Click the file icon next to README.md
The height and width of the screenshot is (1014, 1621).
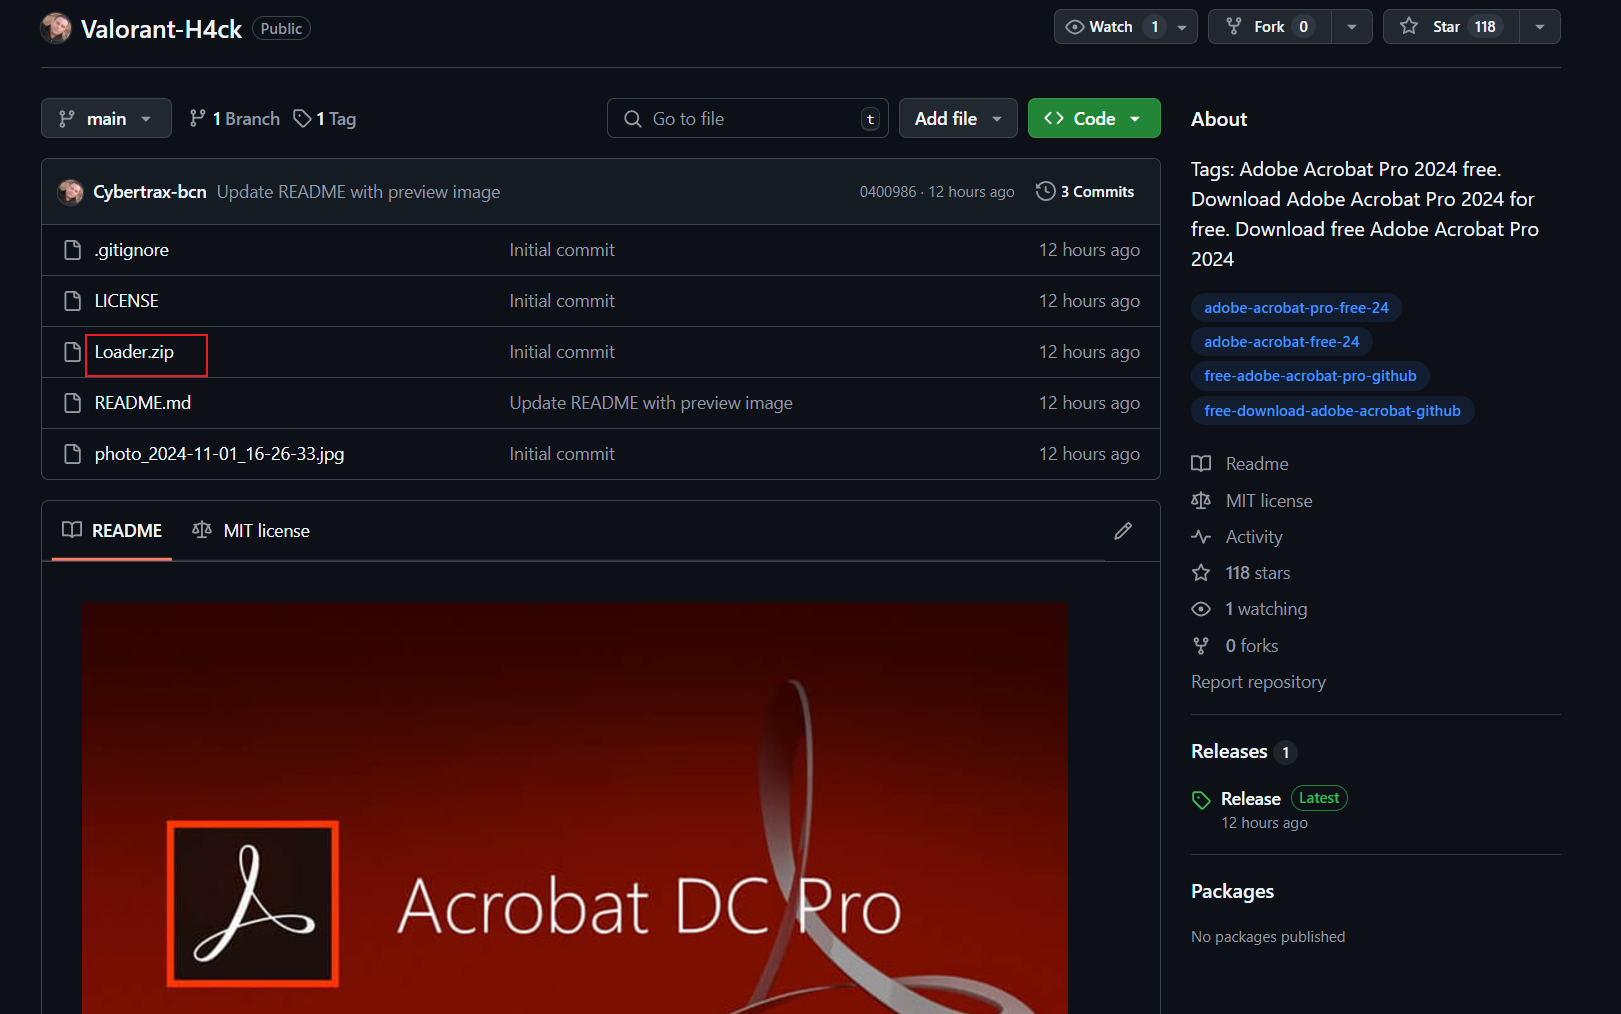point(72,403)
